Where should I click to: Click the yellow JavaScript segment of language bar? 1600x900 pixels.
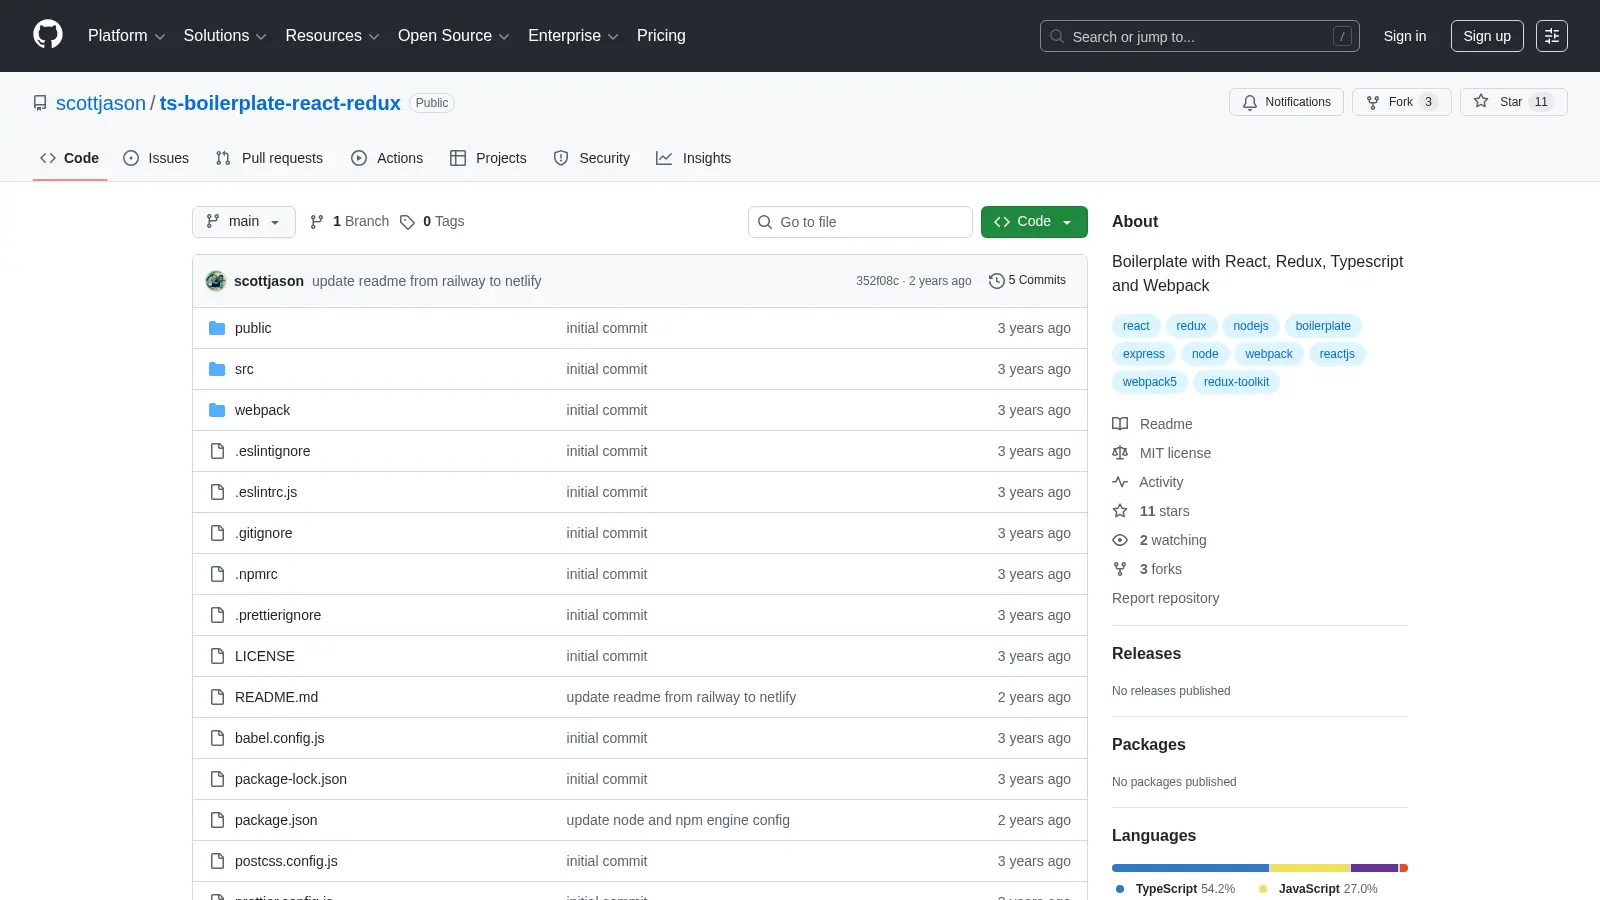[x=1310, y=868]
